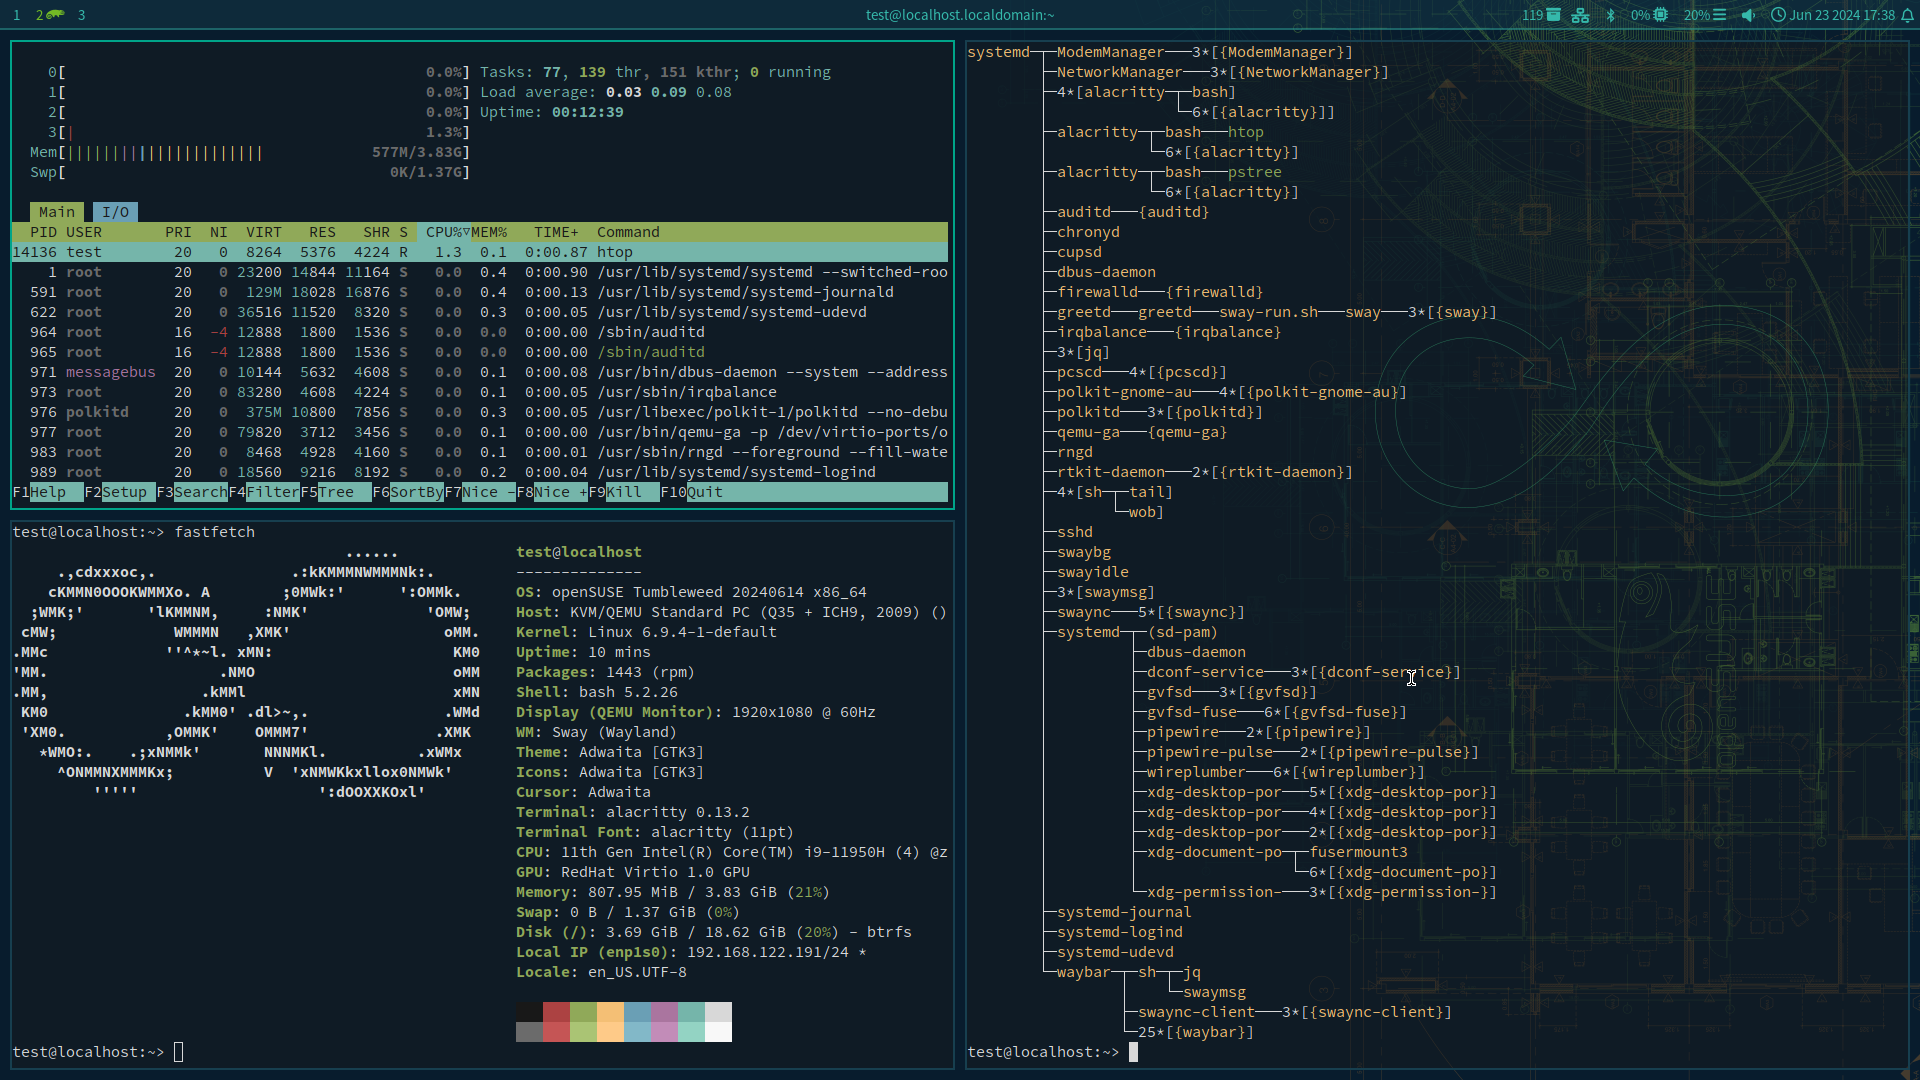Click the clock icon next to the date
This screenshot has width=1920, height=1080.
(1779, 14)
